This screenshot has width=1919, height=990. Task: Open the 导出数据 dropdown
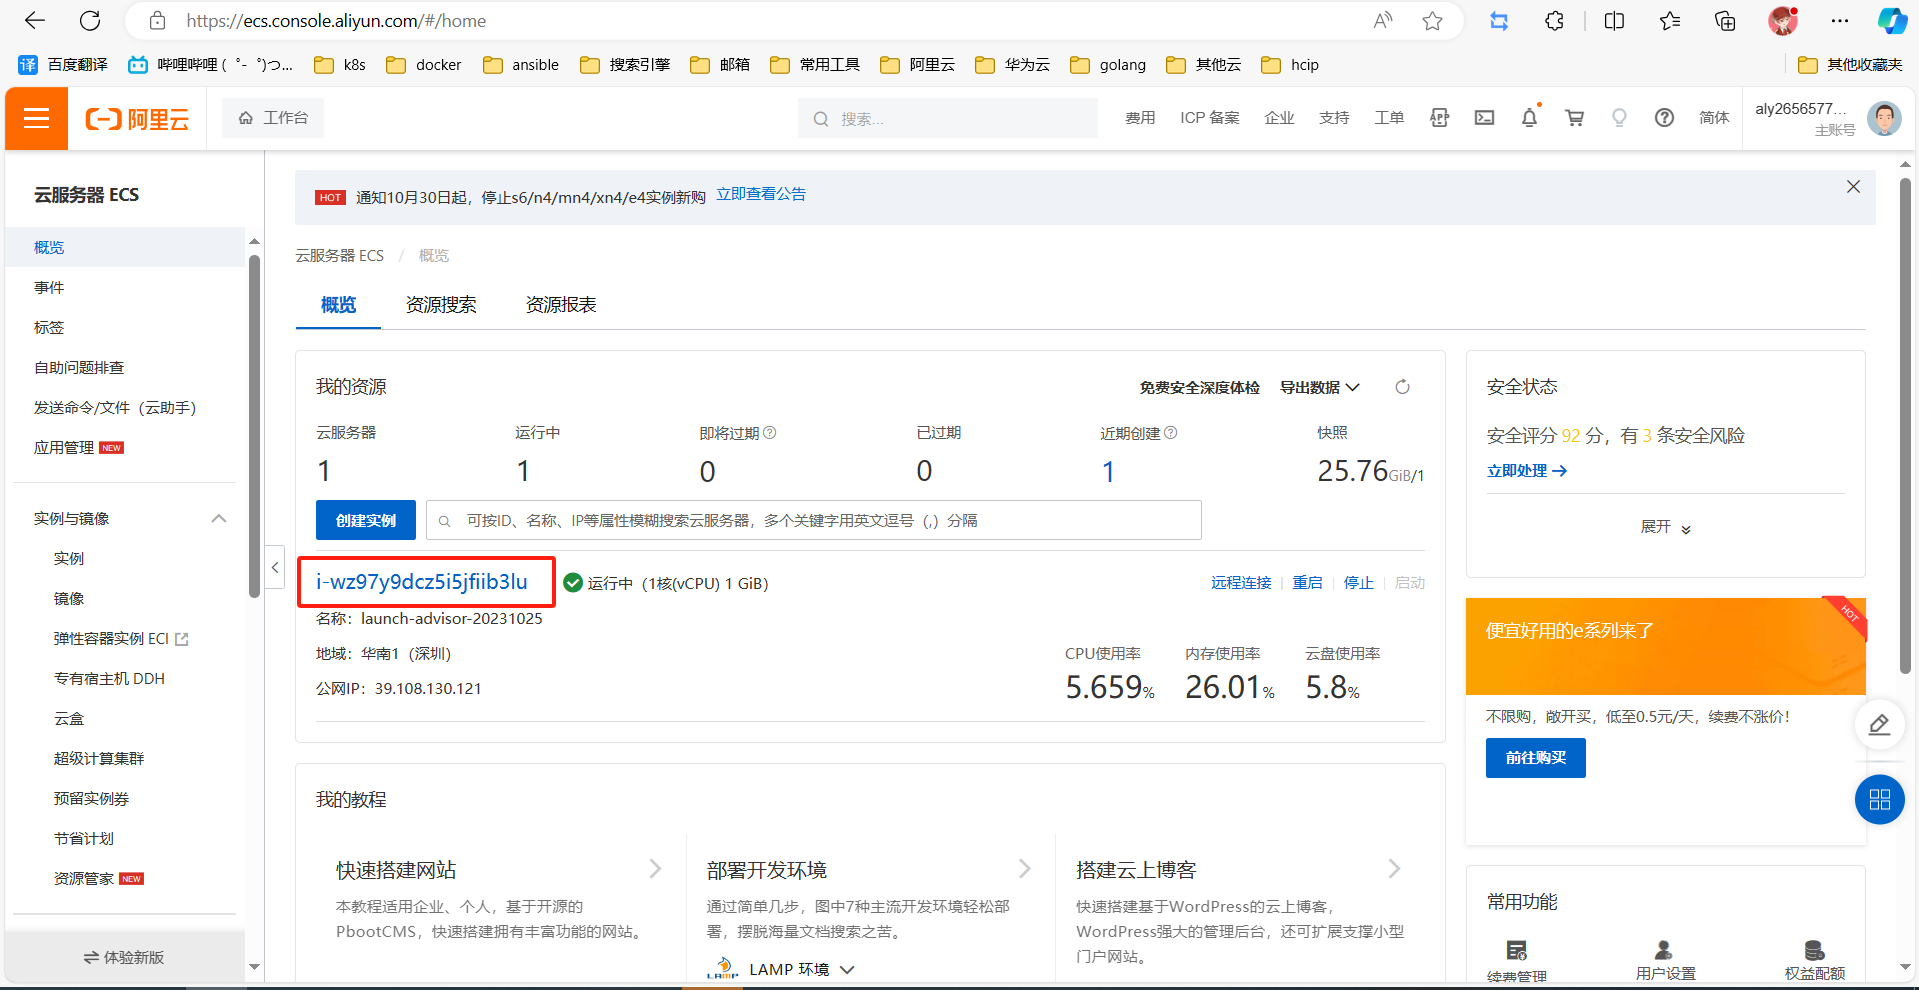(x=1320, y=387)
